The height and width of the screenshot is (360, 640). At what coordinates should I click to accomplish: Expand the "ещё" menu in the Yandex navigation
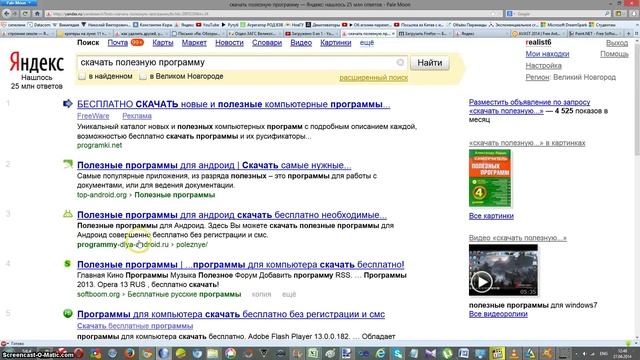coord(367,42)
